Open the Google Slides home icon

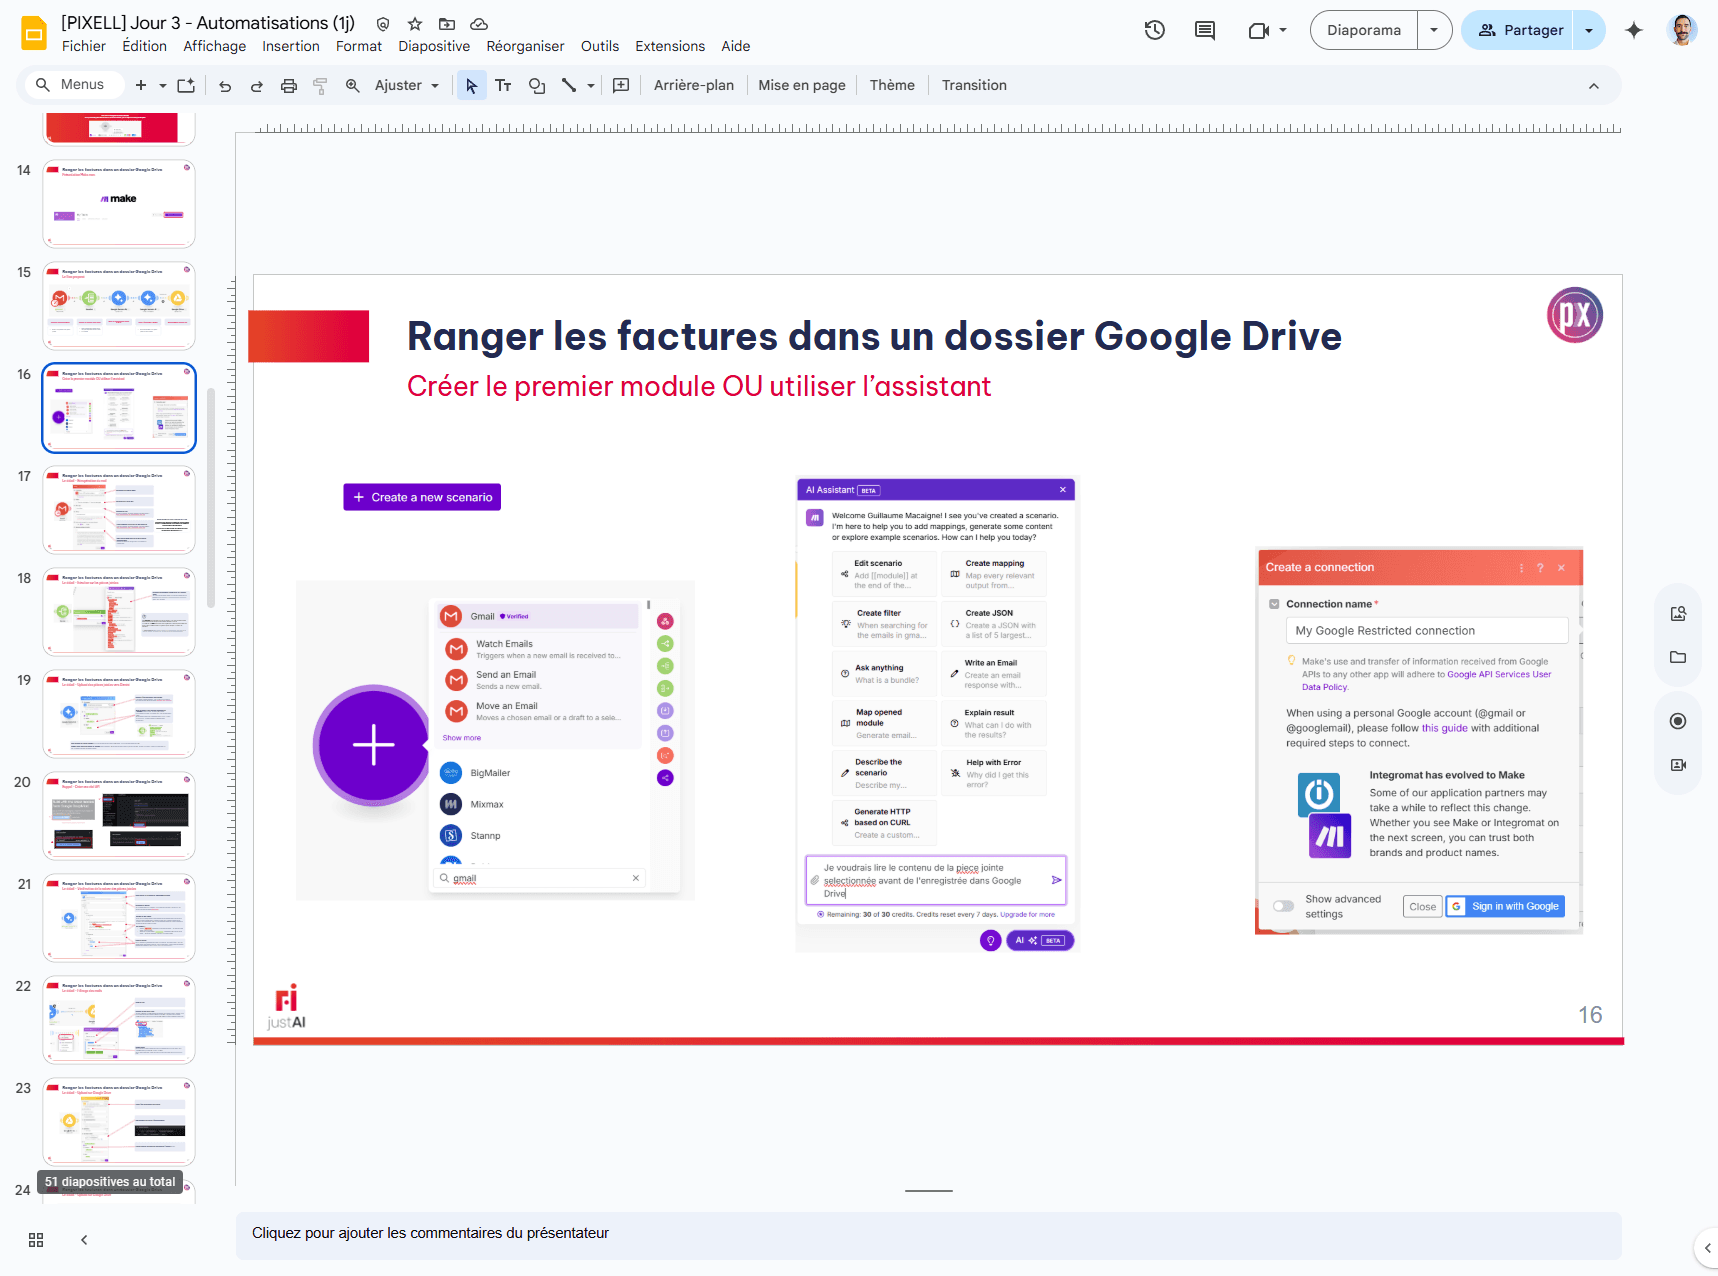click(x=34, y=33)
